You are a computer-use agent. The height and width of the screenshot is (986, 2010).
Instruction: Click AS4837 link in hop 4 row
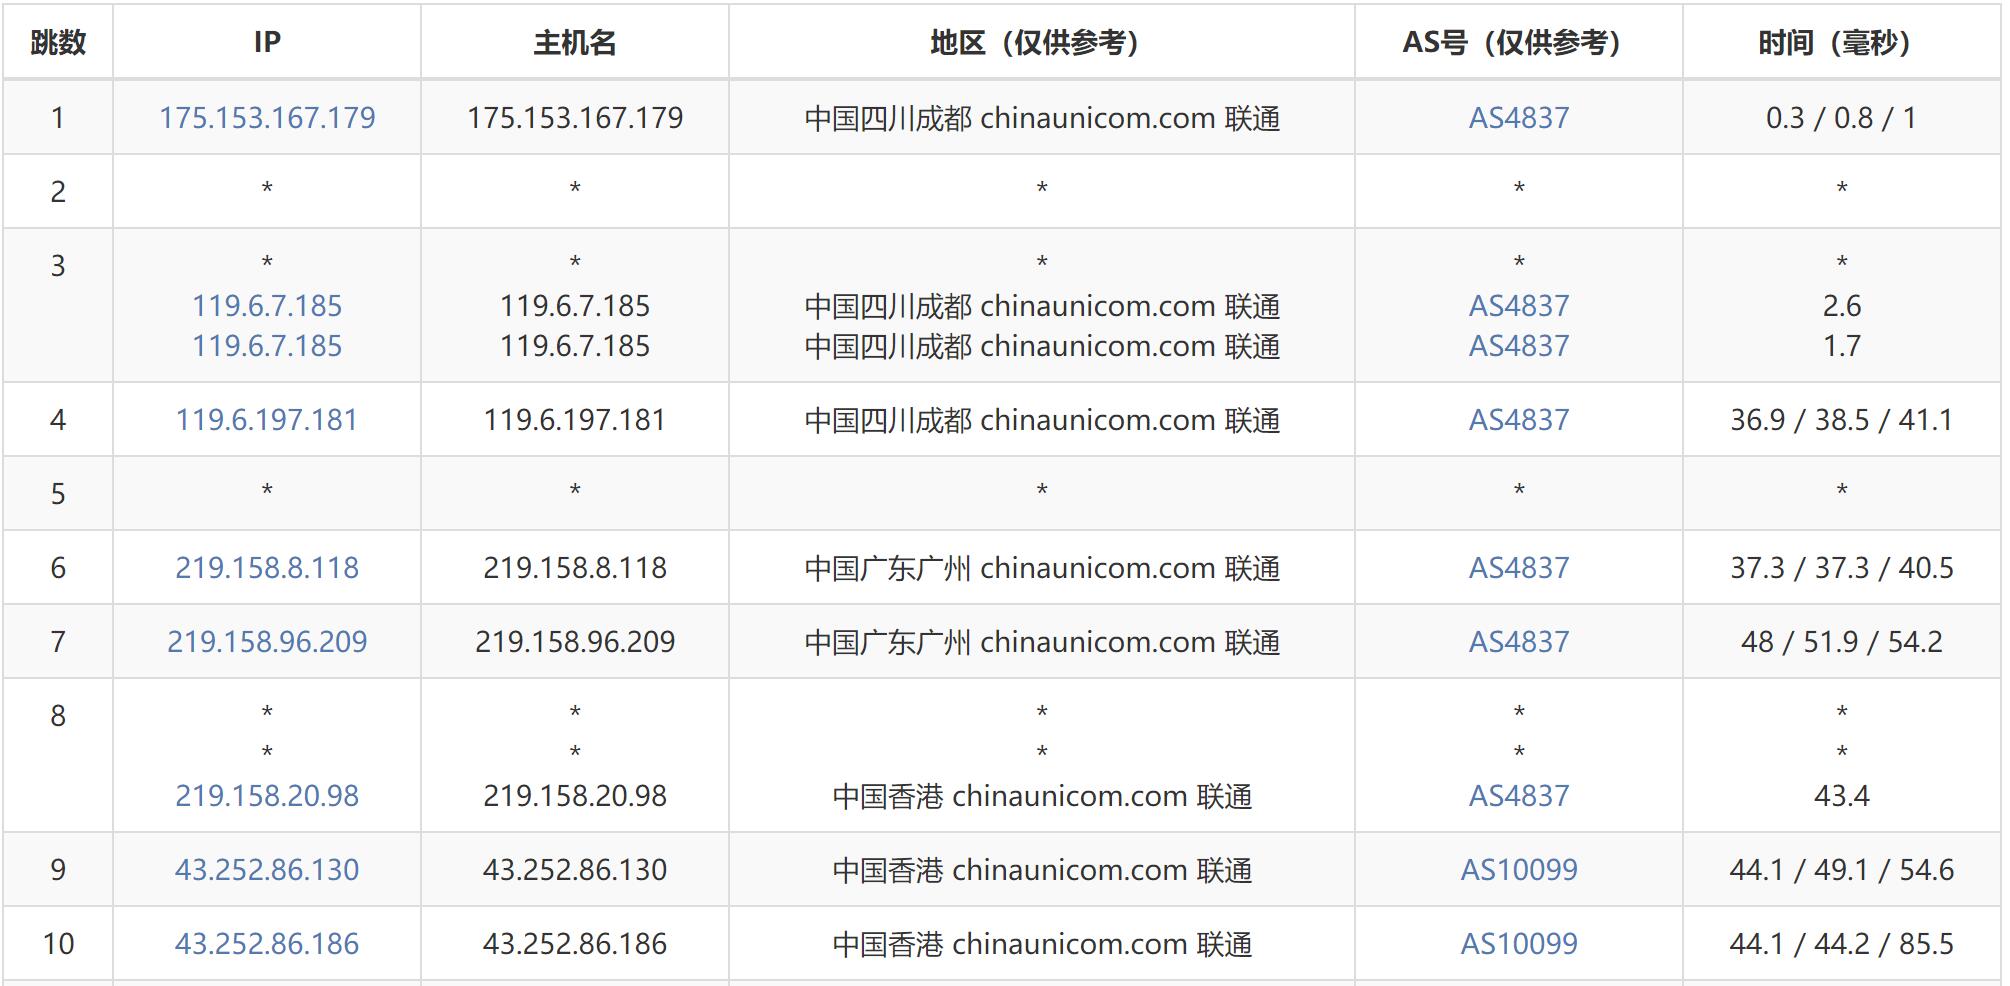coord(1518,420)
